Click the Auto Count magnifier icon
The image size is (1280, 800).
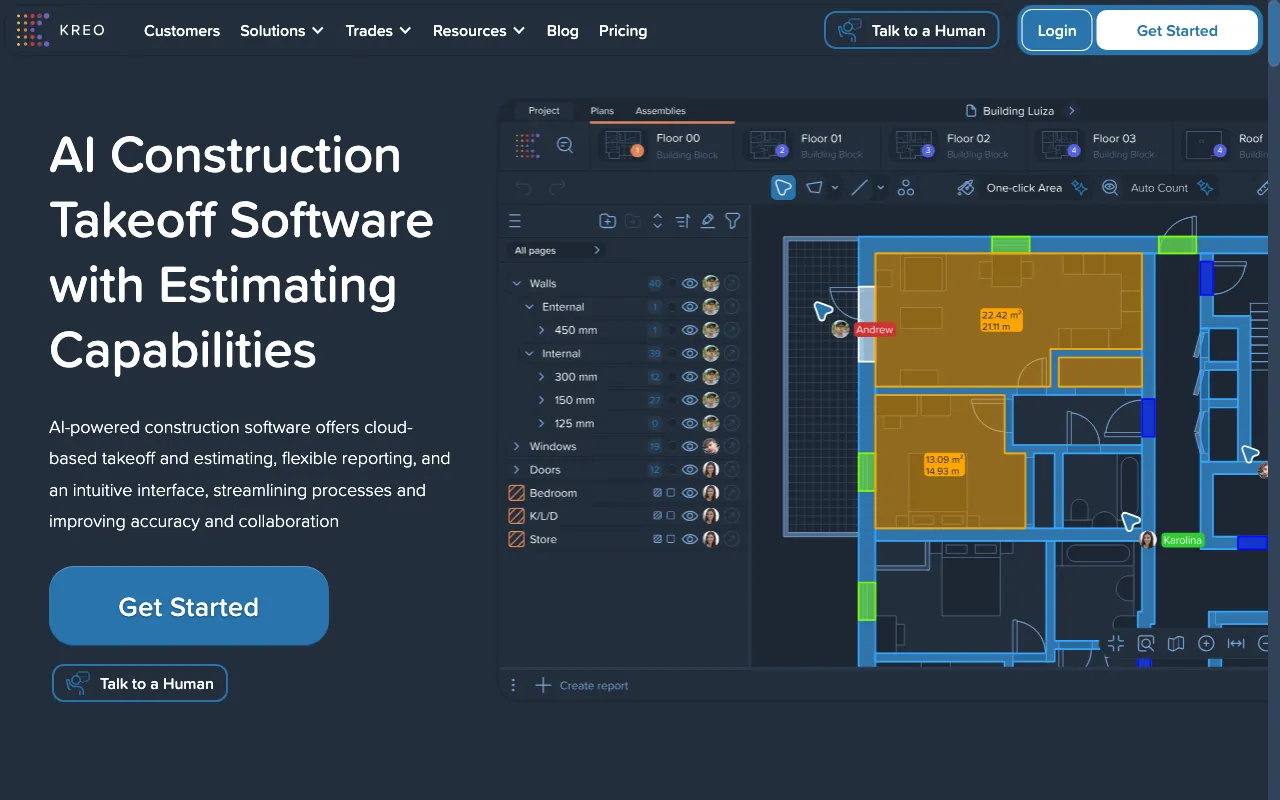click(x=1109, y=188)
